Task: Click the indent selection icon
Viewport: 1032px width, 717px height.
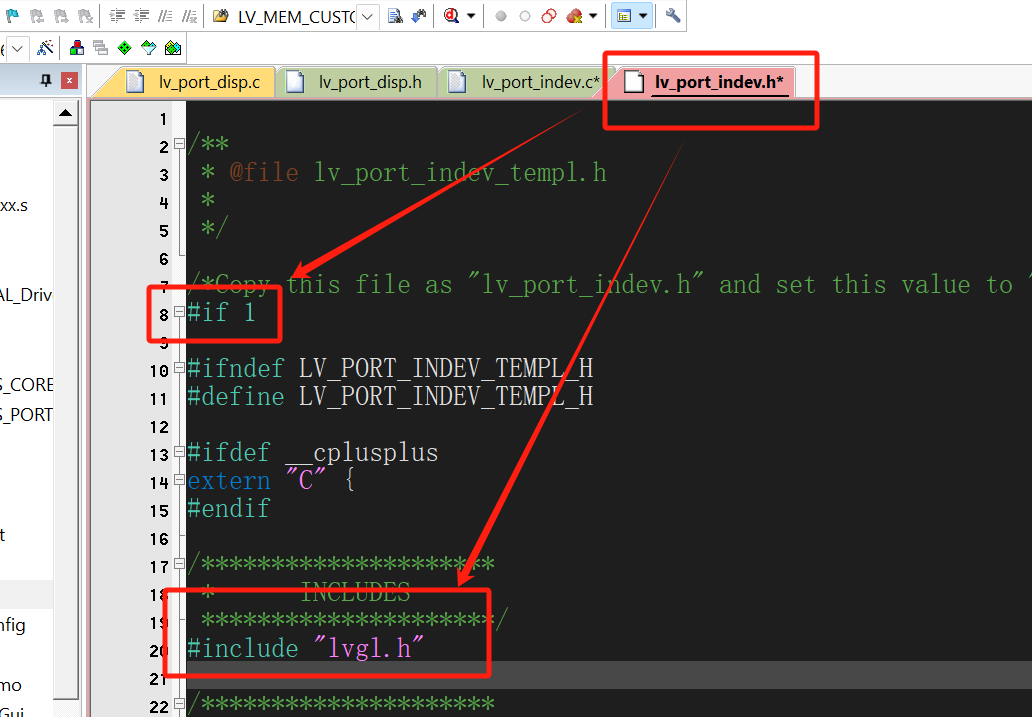Action: click(x=117, y=16)
